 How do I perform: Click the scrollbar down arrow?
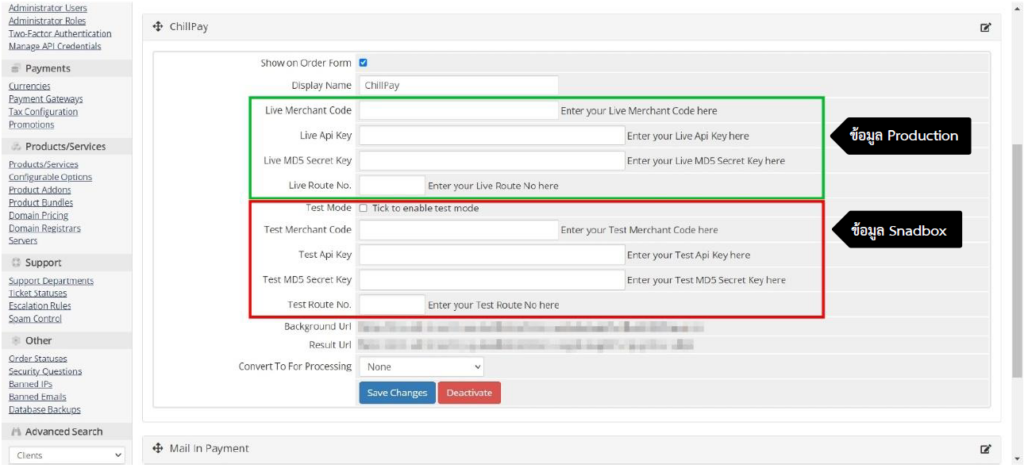point(1017,458)
